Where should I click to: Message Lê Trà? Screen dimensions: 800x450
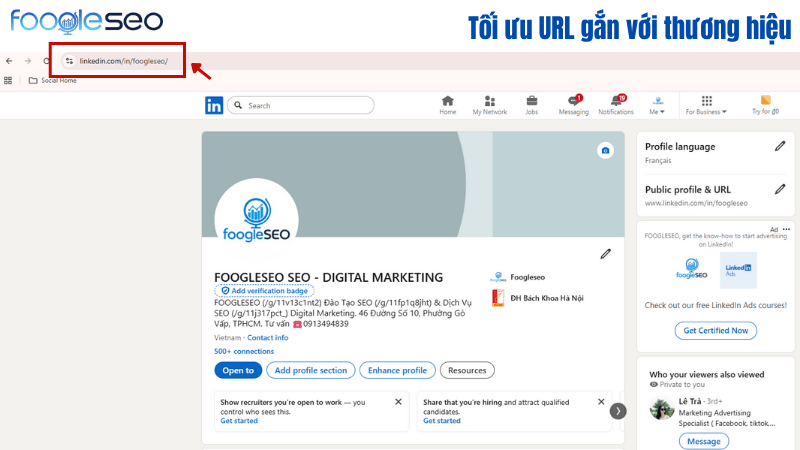704,441
